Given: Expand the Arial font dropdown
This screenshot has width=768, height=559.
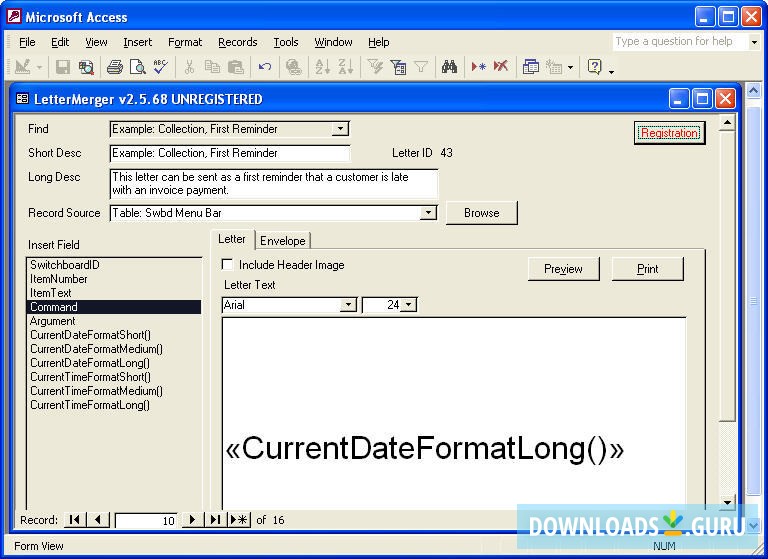Looking at the screenshot, I should pos(348,305).
